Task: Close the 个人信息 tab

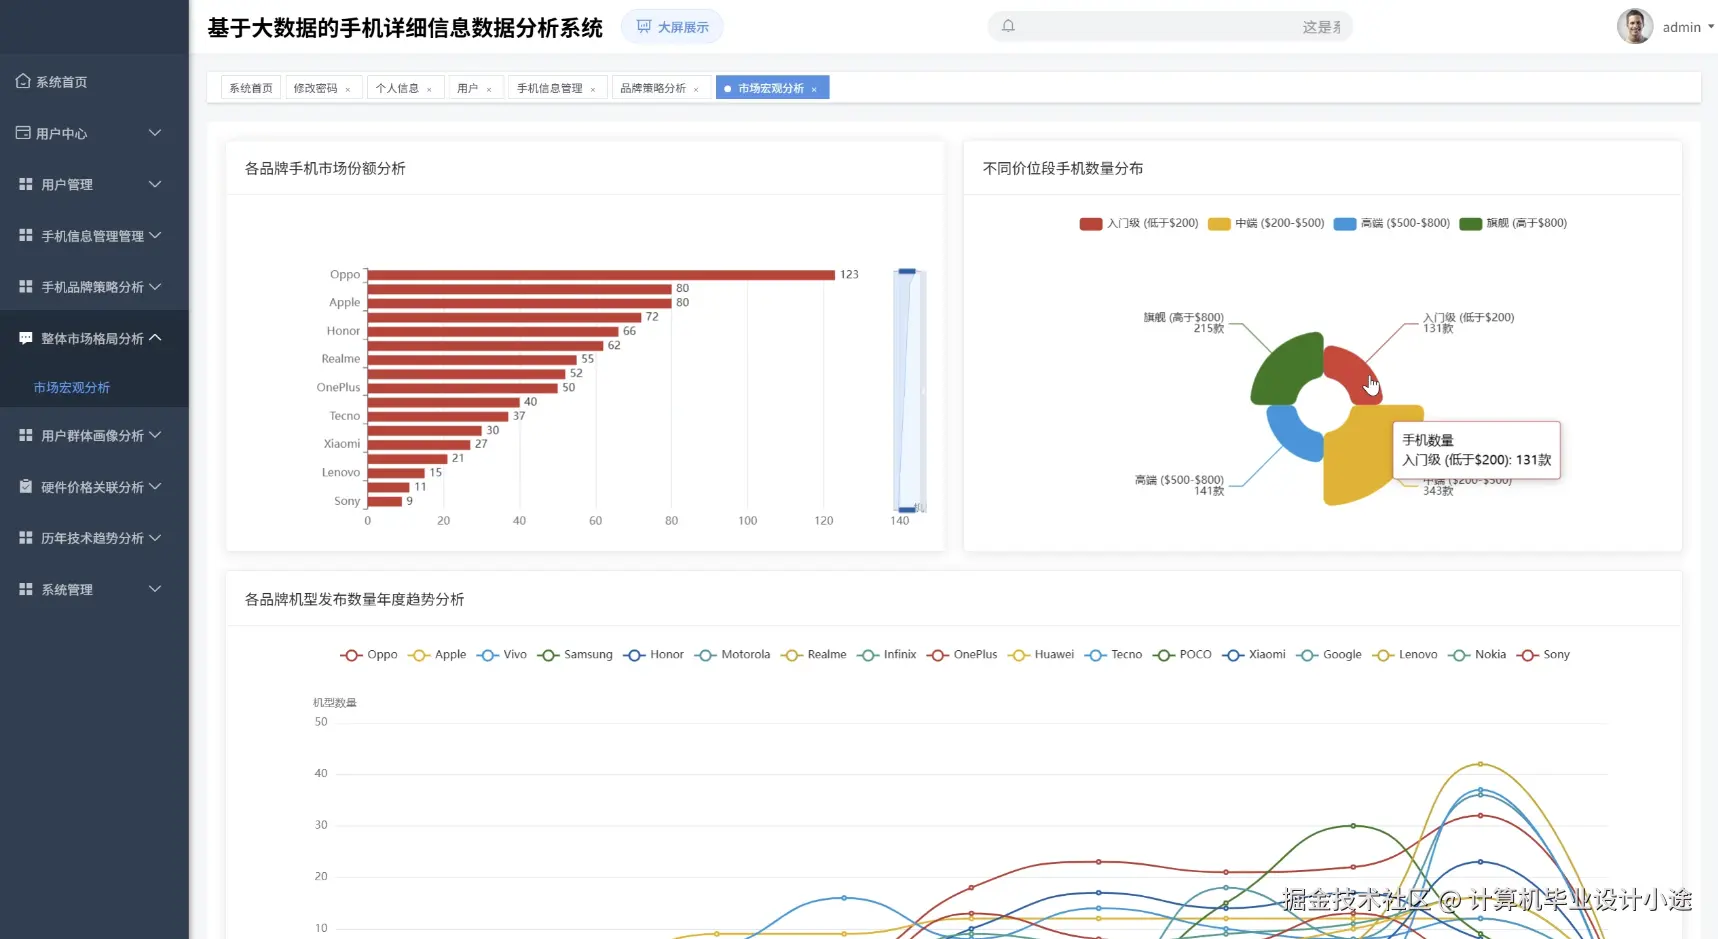Action: (429, 89)
